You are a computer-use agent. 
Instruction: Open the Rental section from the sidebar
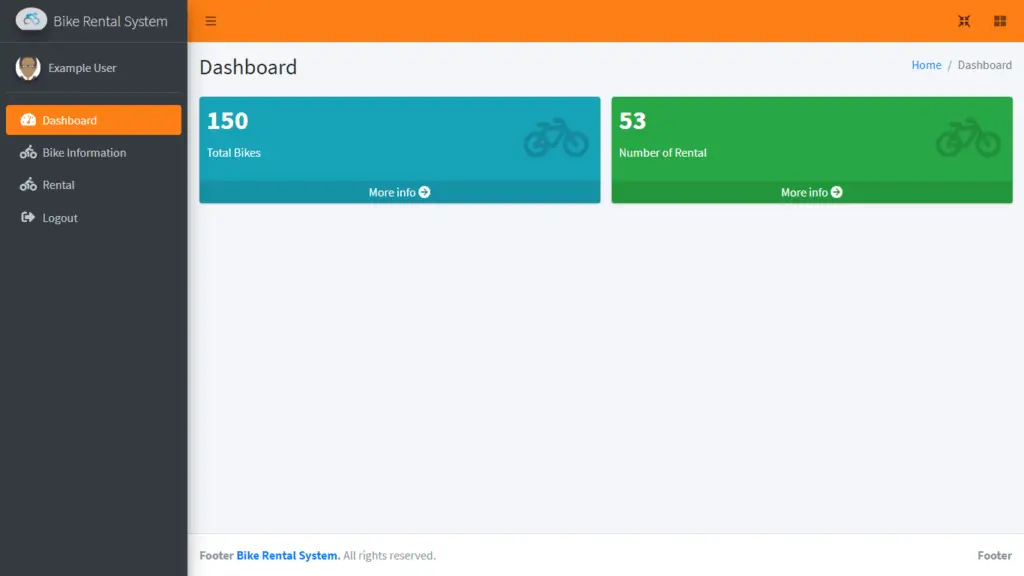tap(60, 185)
